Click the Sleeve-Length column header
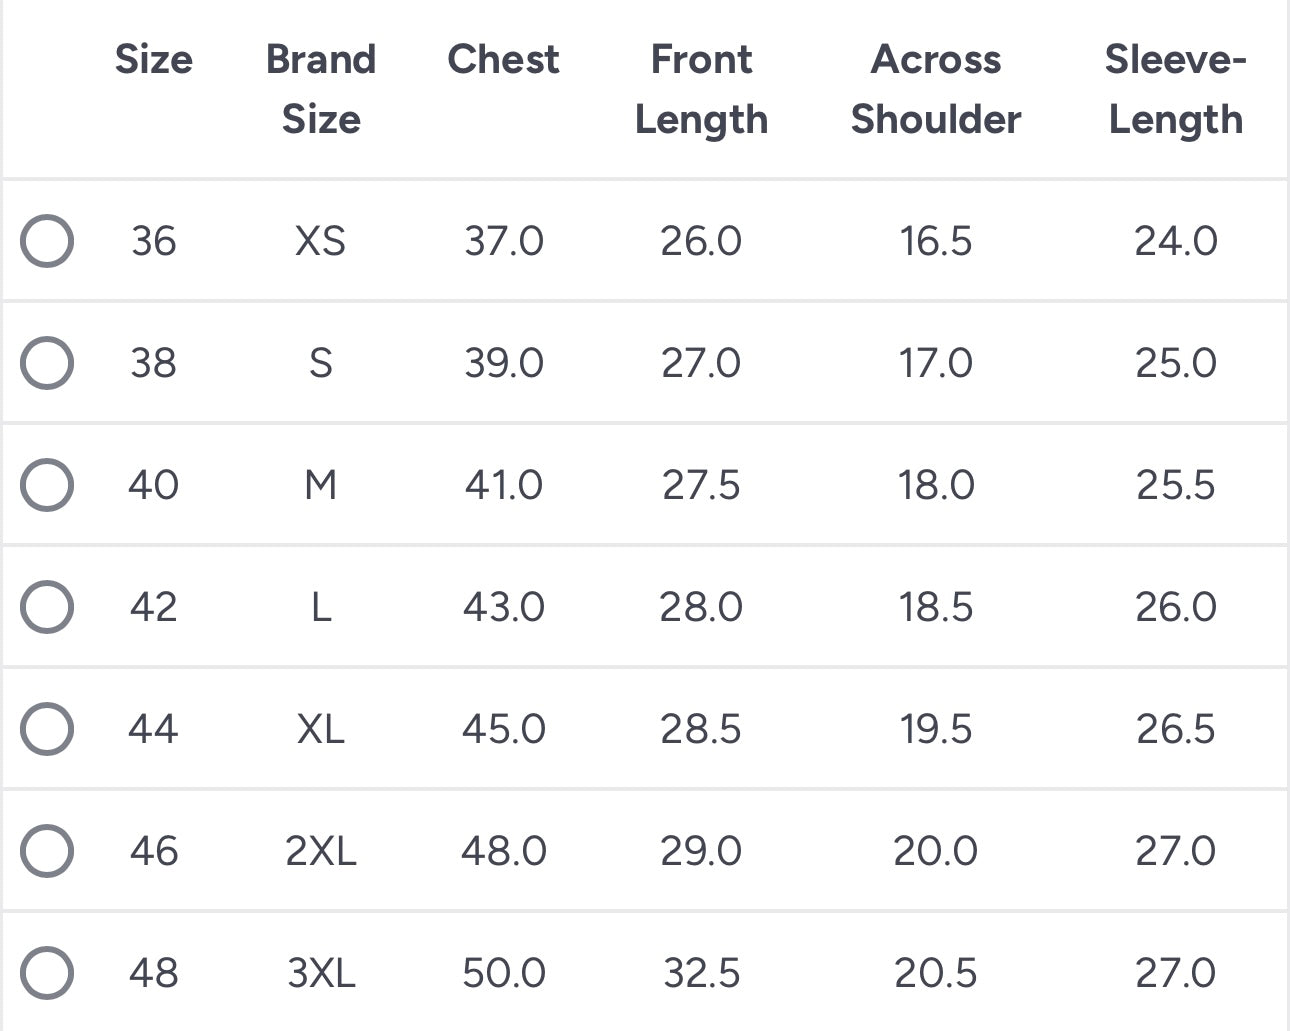 coord(1175,89)
